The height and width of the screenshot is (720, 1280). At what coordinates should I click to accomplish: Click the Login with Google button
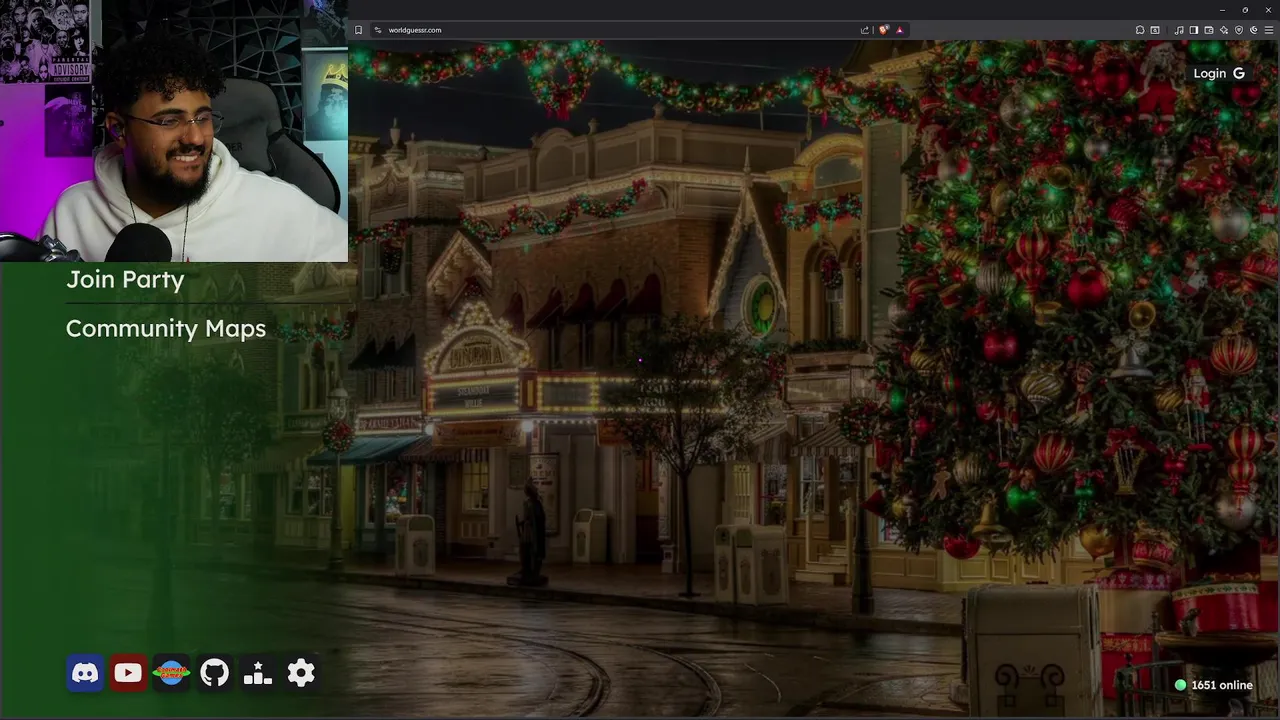click(x=1219, y=73)
